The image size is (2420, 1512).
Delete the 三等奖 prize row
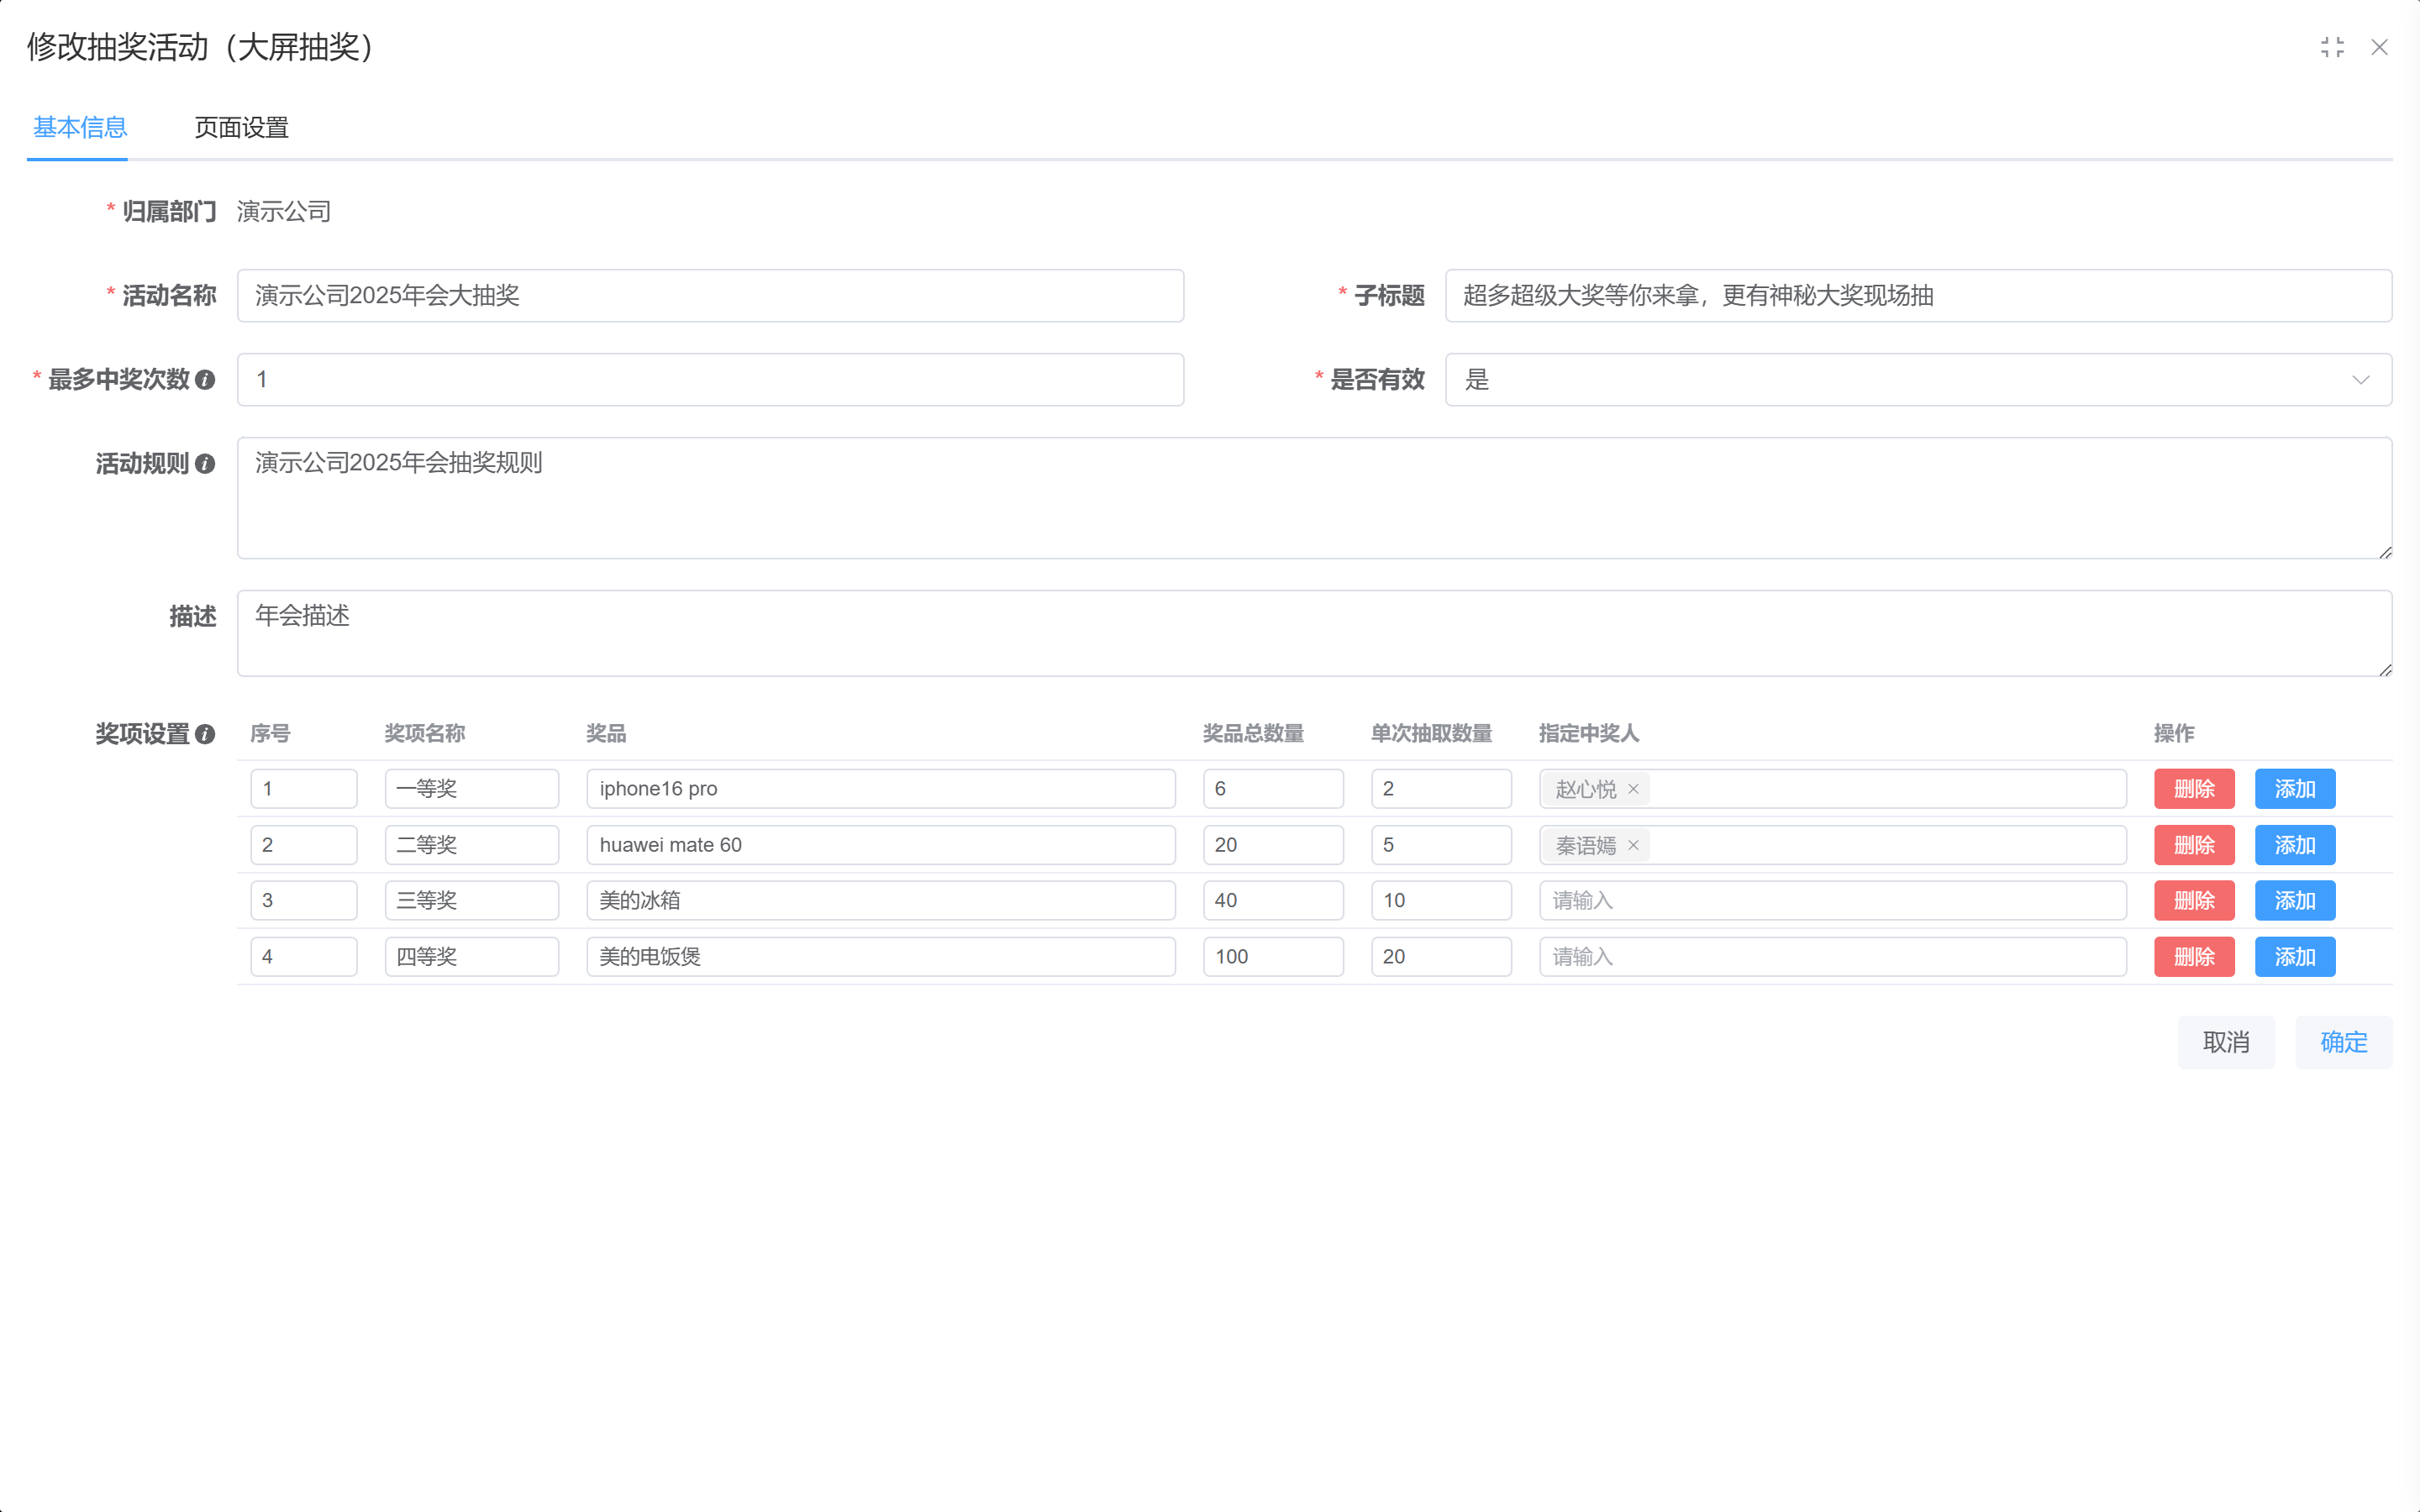pos(2194,900)
